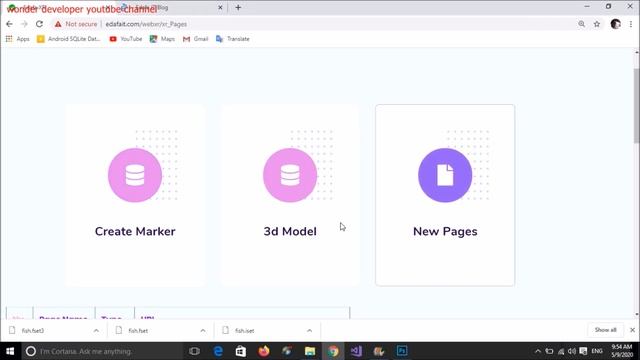Switch to Chrome in the taskbar
640x360 pixels.
[333, 351]
